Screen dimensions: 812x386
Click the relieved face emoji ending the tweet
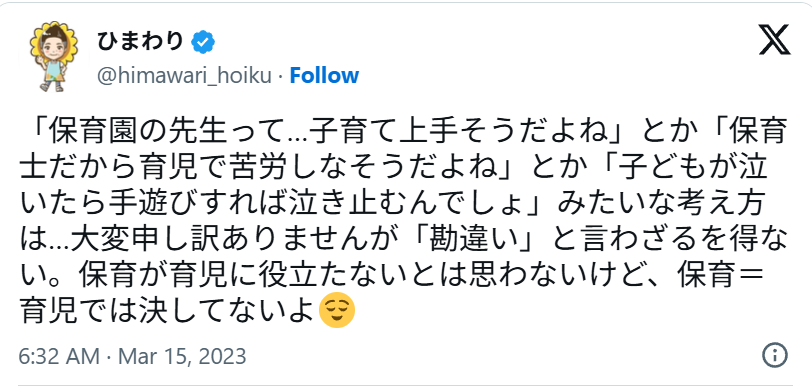pyautogui.click(x=337, y=309)
